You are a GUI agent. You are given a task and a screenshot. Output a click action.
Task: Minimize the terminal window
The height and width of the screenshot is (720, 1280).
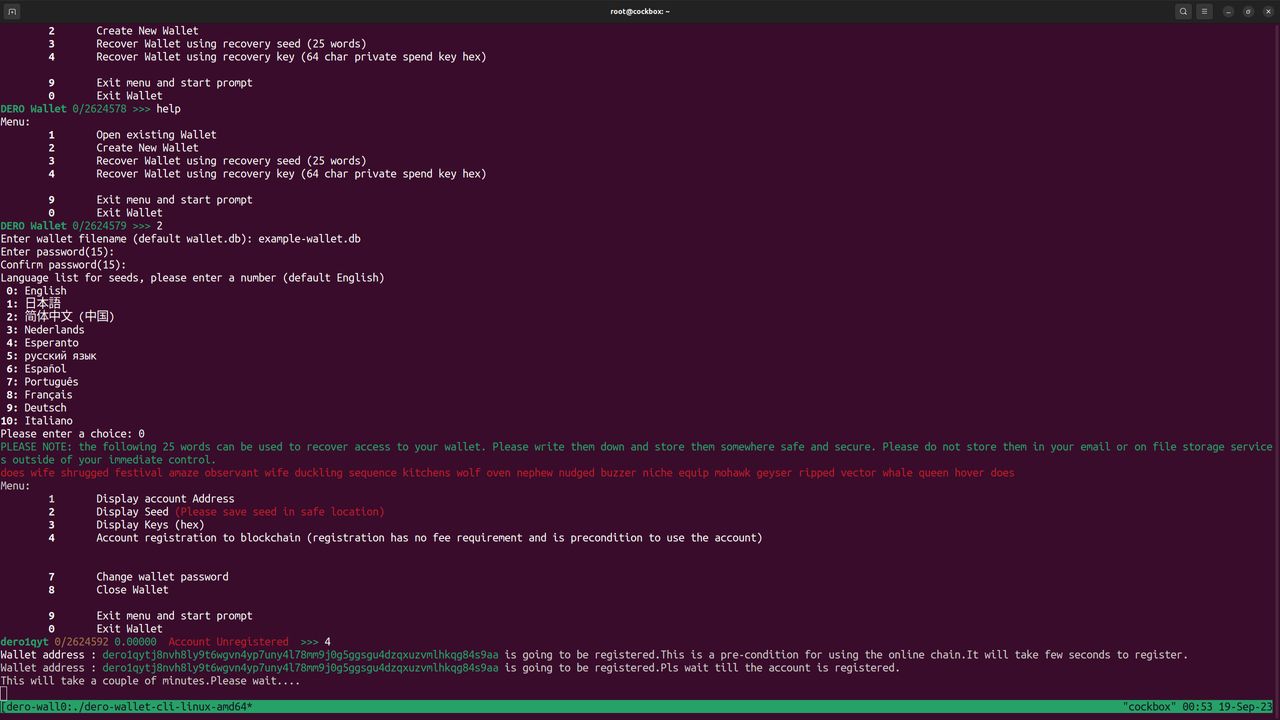1228,11
